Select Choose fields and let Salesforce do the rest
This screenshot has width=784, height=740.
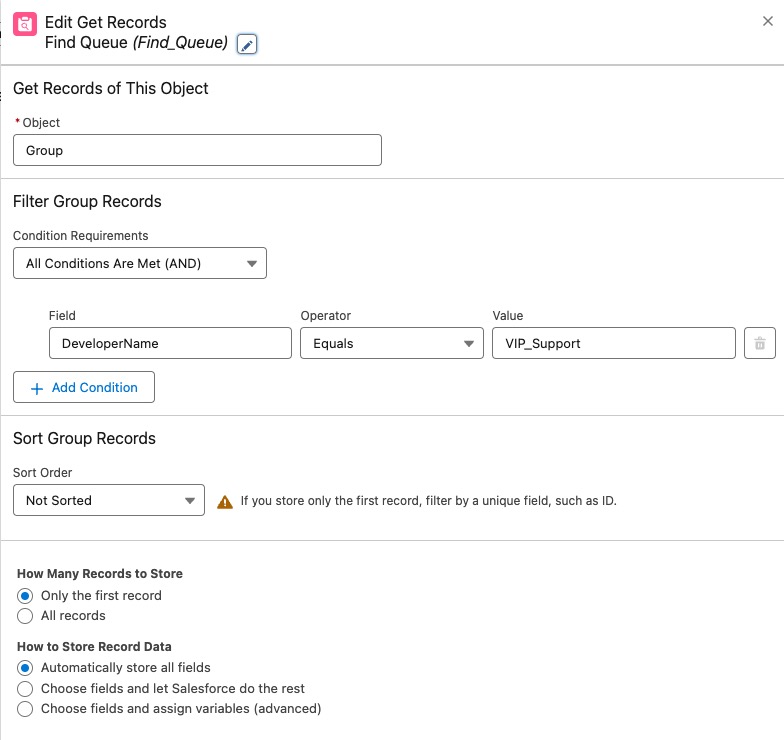25,689
